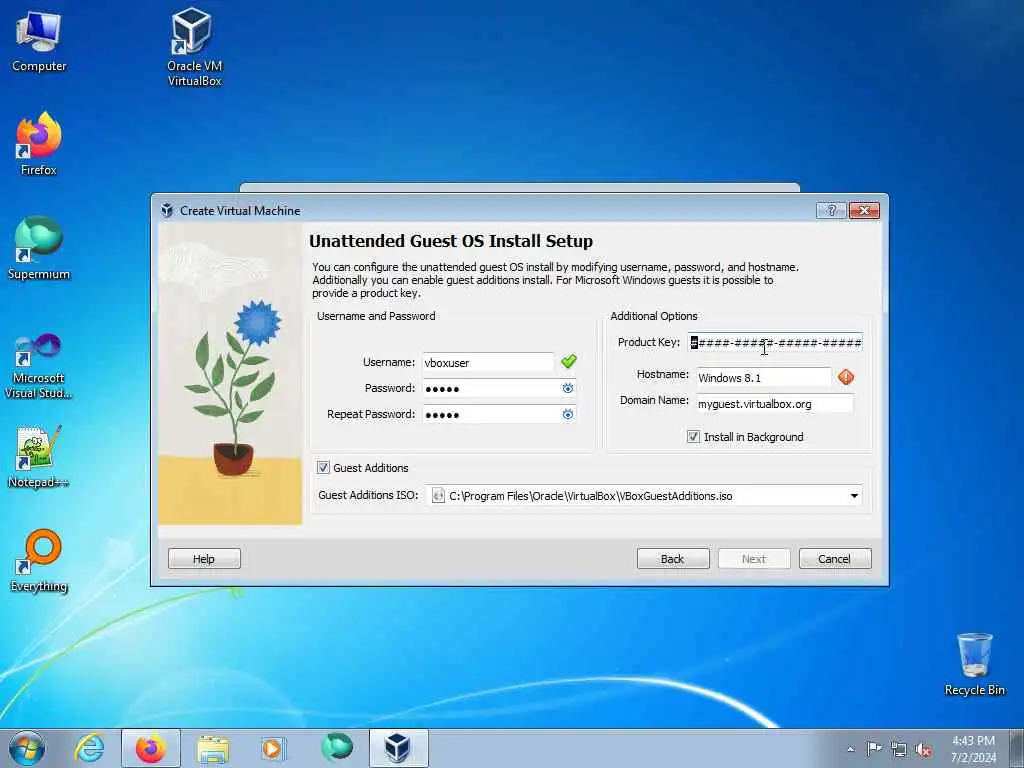The height and width of the screenshot is (768, 1024).
Task: Uncheck the Install in Background checkbox
Action: click(693, 437)
